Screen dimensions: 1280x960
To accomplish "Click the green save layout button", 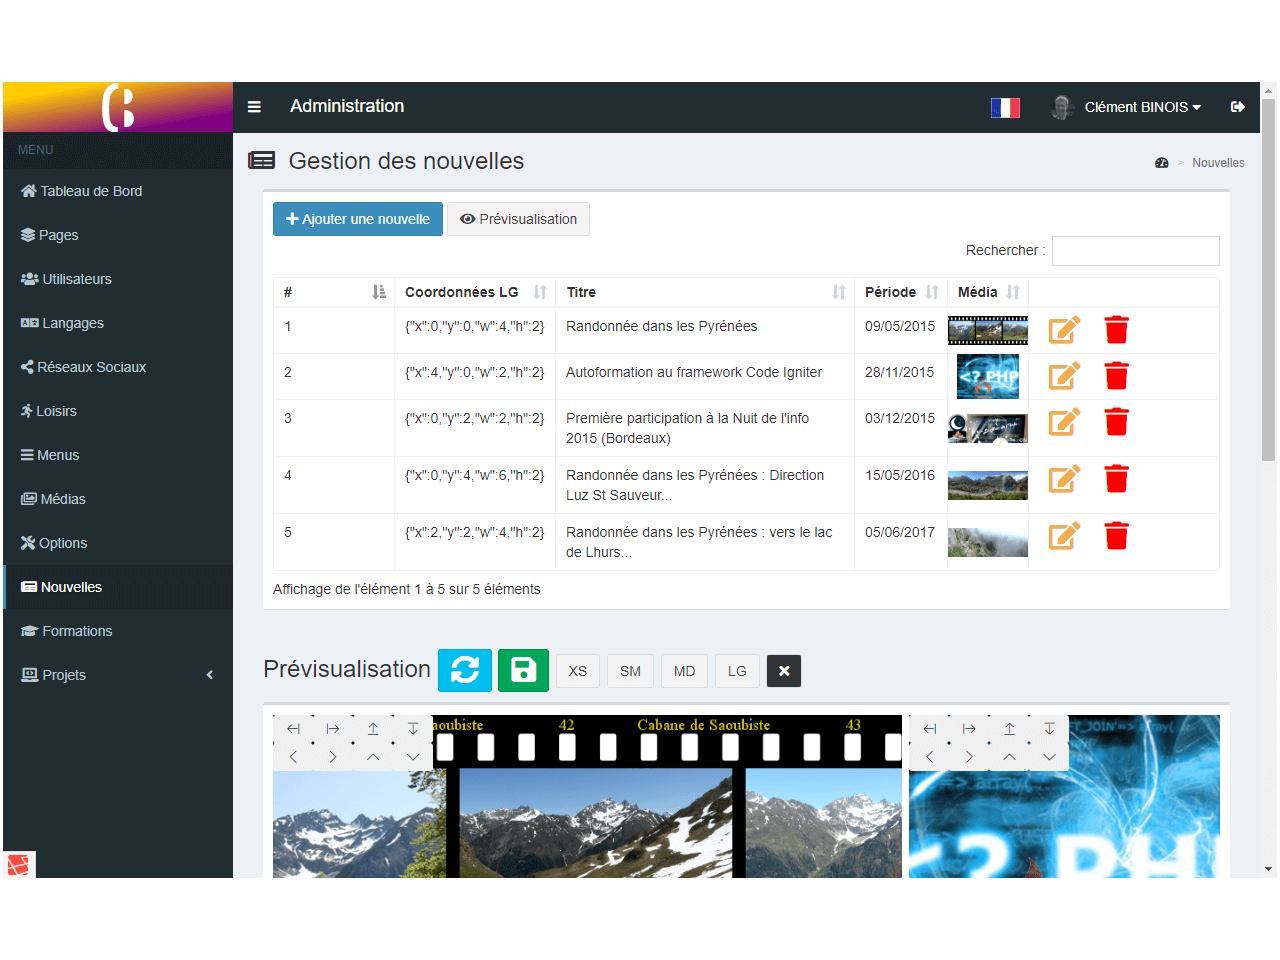I will tap(523, 670).
